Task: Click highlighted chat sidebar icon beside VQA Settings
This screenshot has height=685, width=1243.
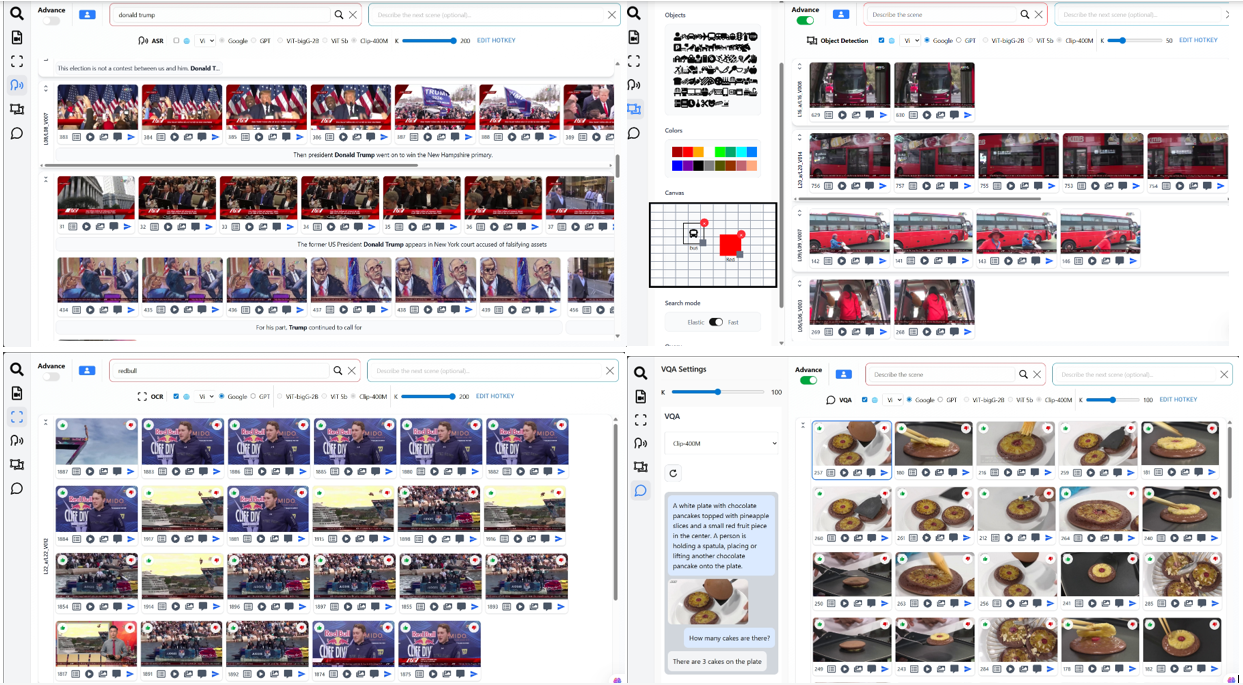Action: pos(641,491)
